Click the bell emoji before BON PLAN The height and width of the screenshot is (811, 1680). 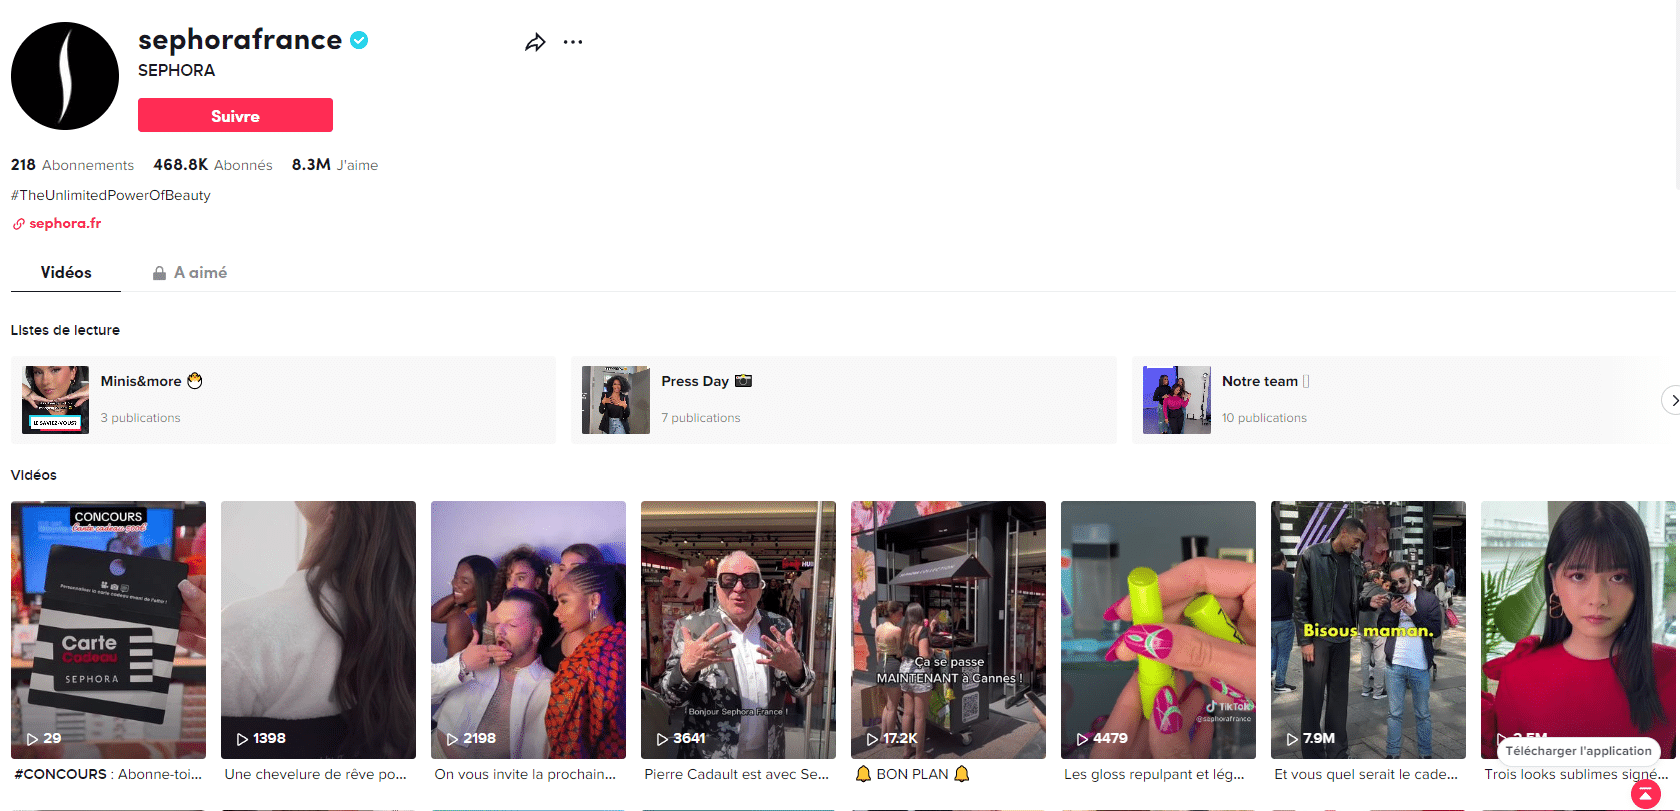click(x=863, y=774)
